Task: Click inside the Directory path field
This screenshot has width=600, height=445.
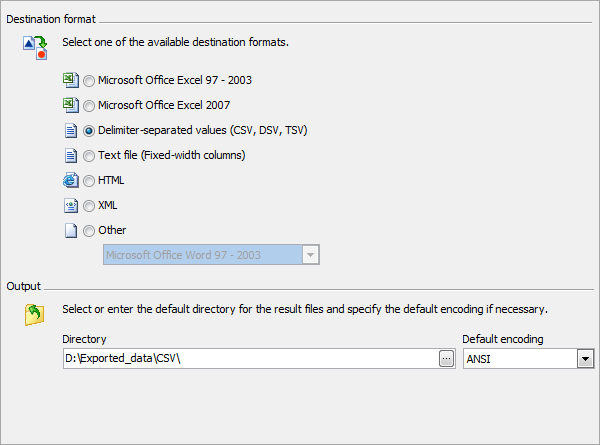Action: (248, 359)
